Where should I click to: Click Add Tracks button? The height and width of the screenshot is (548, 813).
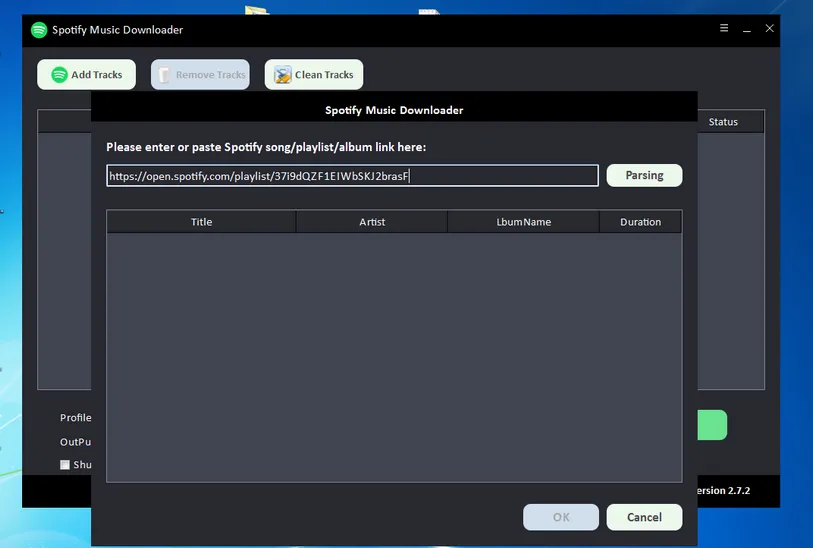[87, 75]
